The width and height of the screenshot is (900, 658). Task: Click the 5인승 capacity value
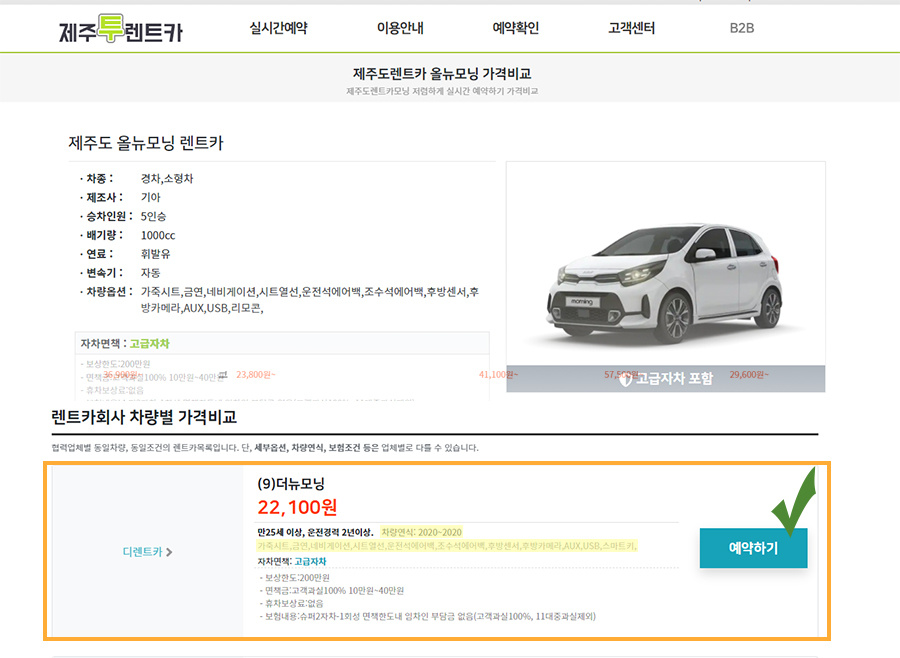coord(153,216)
